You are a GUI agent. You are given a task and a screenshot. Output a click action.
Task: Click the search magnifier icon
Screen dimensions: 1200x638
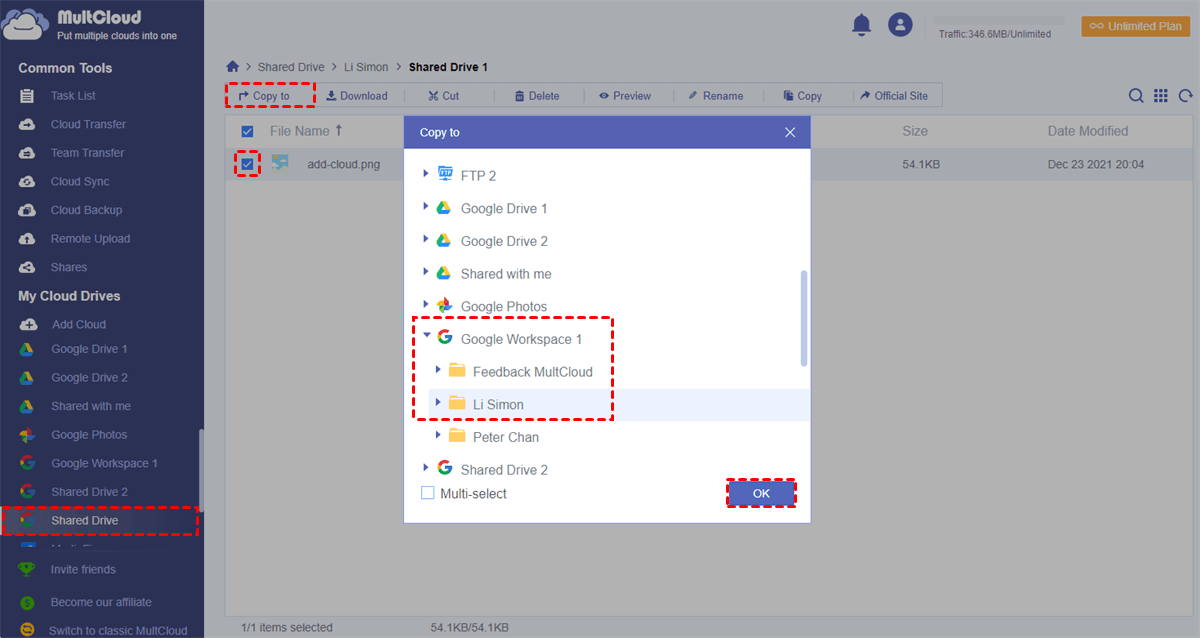click(1136, 96)
